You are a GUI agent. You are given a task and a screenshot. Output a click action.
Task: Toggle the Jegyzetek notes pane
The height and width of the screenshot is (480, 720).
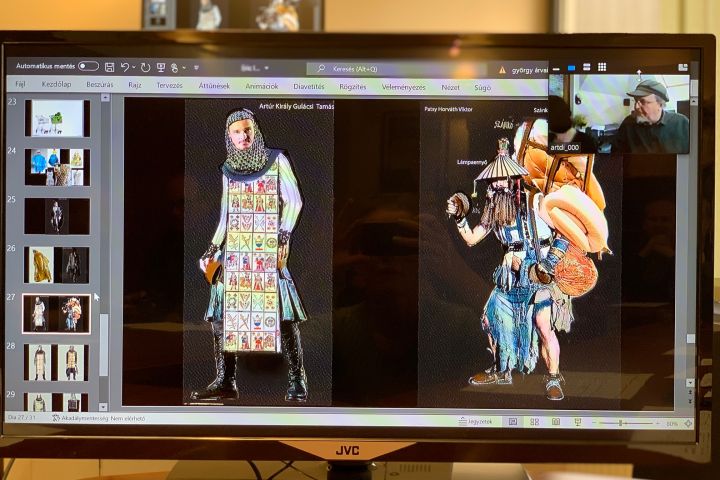[x=475, y=421]
